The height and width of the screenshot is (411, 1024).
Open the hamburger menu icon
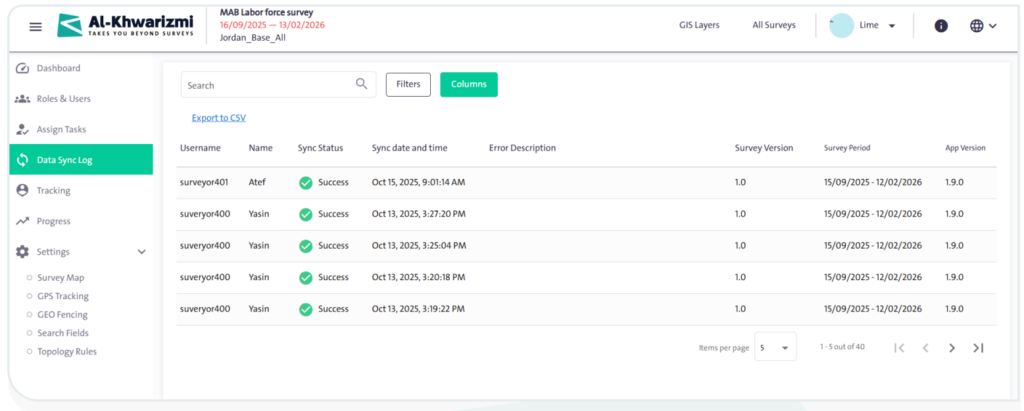(x=35, y=26)
